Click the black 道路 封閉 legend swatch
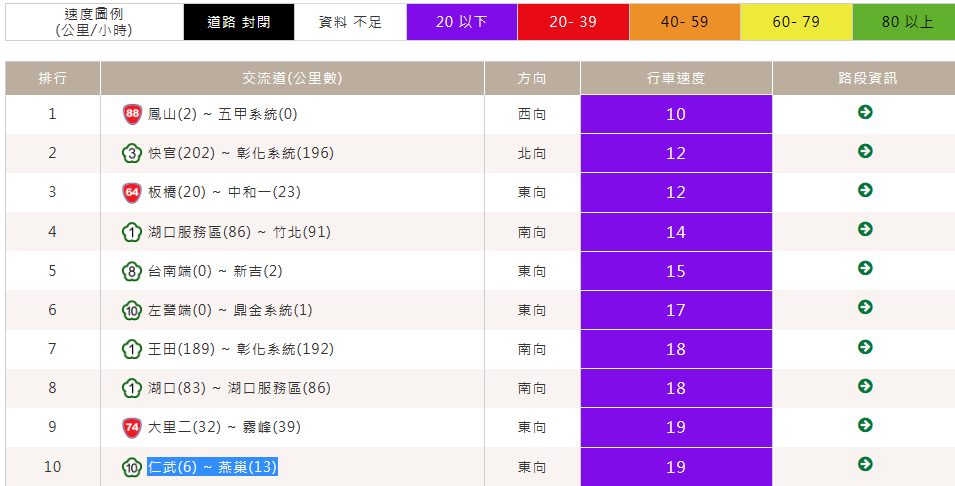 click(239, 22)
